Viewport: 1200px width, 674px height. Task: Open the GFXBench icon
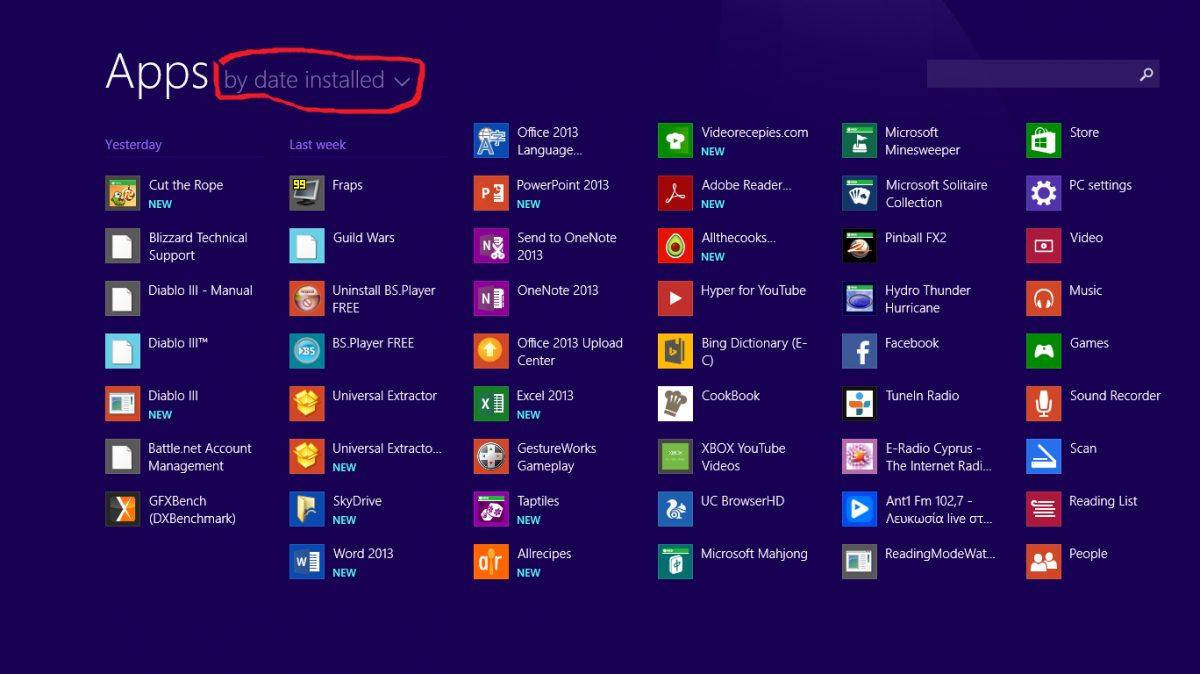click(x=122, y=509)
